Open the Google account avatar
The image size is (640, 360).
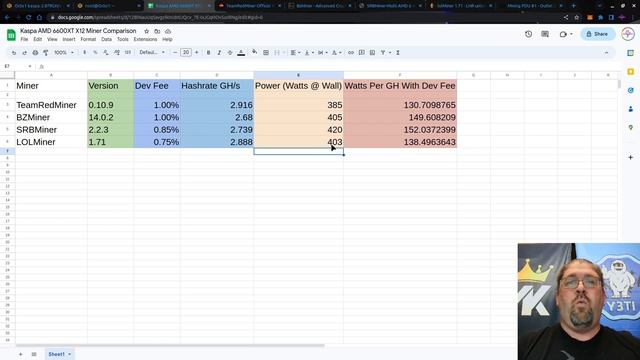[x=628, y=34]
